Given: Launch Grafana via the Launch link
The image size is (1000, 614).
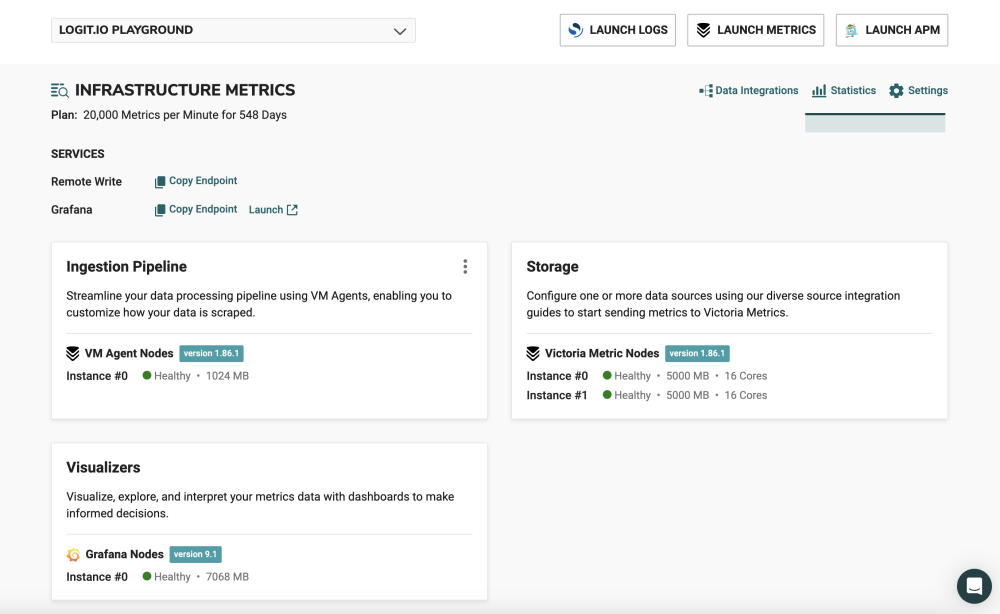Looking at the screenshot, I should pyautogui.click(x=265, y=209).
